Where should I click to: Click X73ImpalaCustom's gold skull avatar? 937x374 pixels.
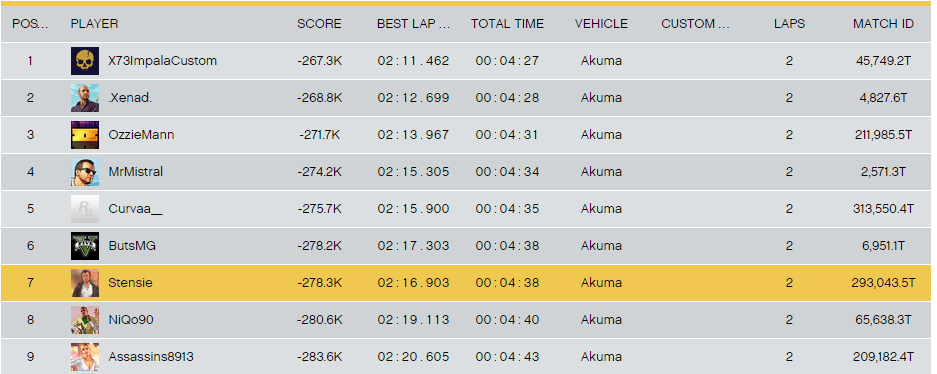(85, 61)
